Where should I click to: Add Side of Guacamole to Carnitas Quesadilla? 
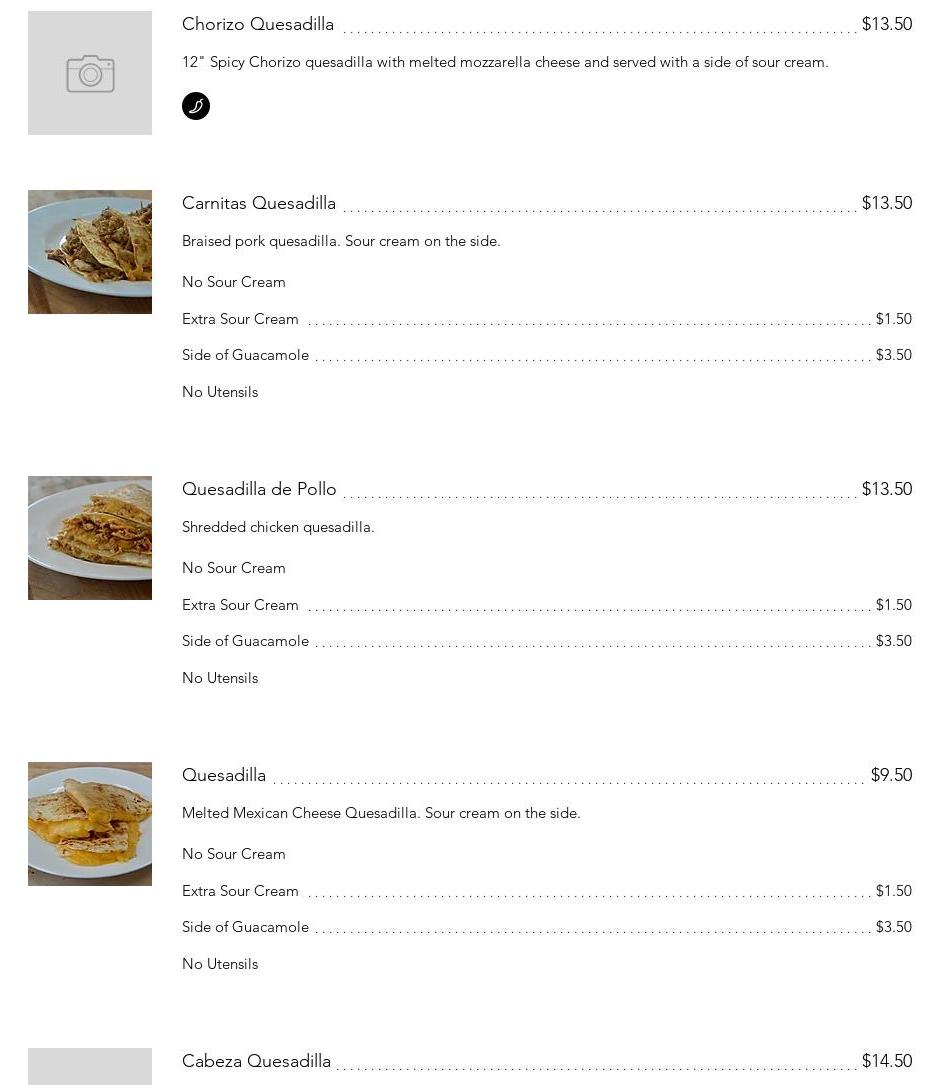click(245, 355)
